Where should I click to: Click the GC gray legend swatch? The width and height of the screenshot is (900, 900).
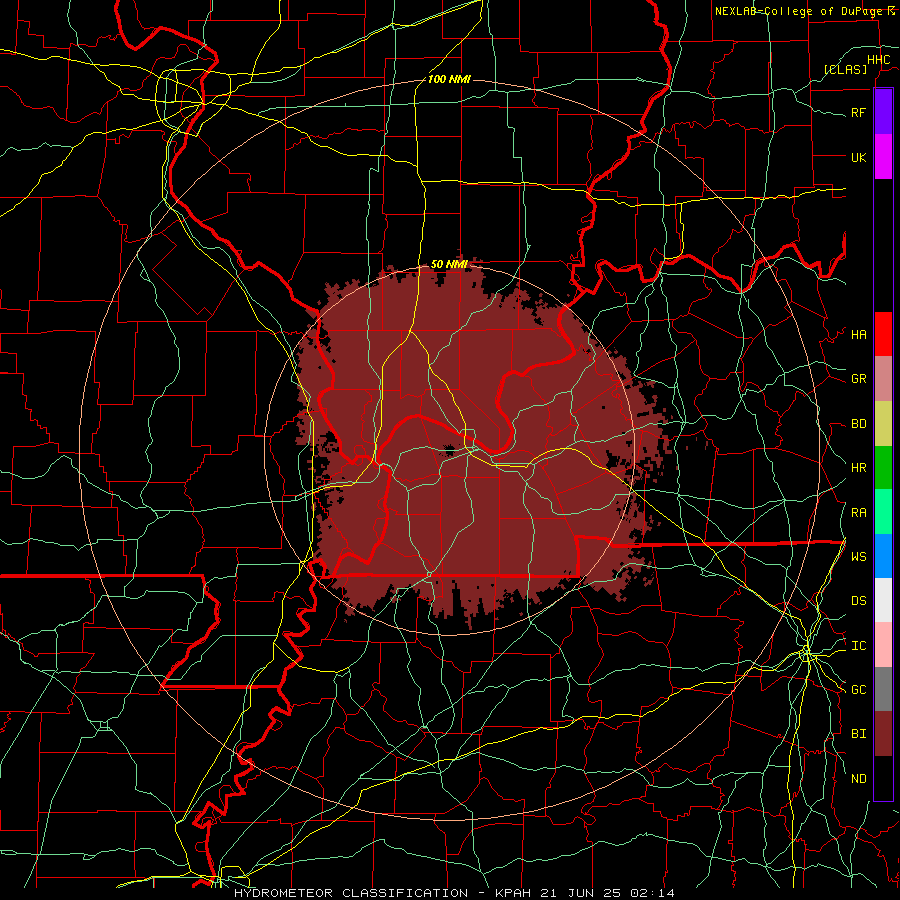883,689
